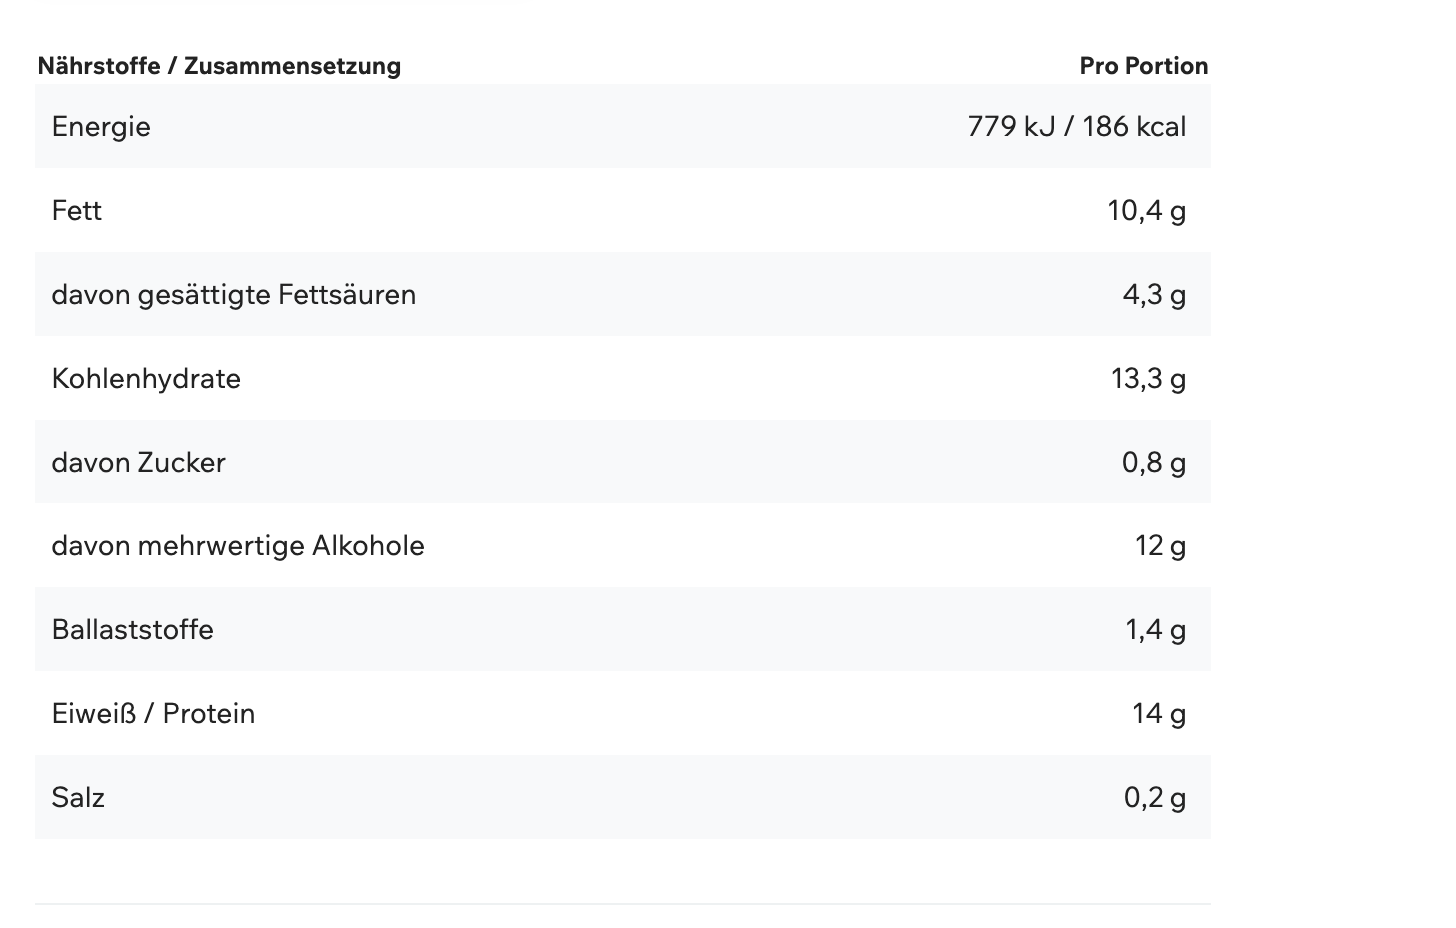Click the 1,4 g fiber value
The image size is (1456, 928).
coord(1155,630)
